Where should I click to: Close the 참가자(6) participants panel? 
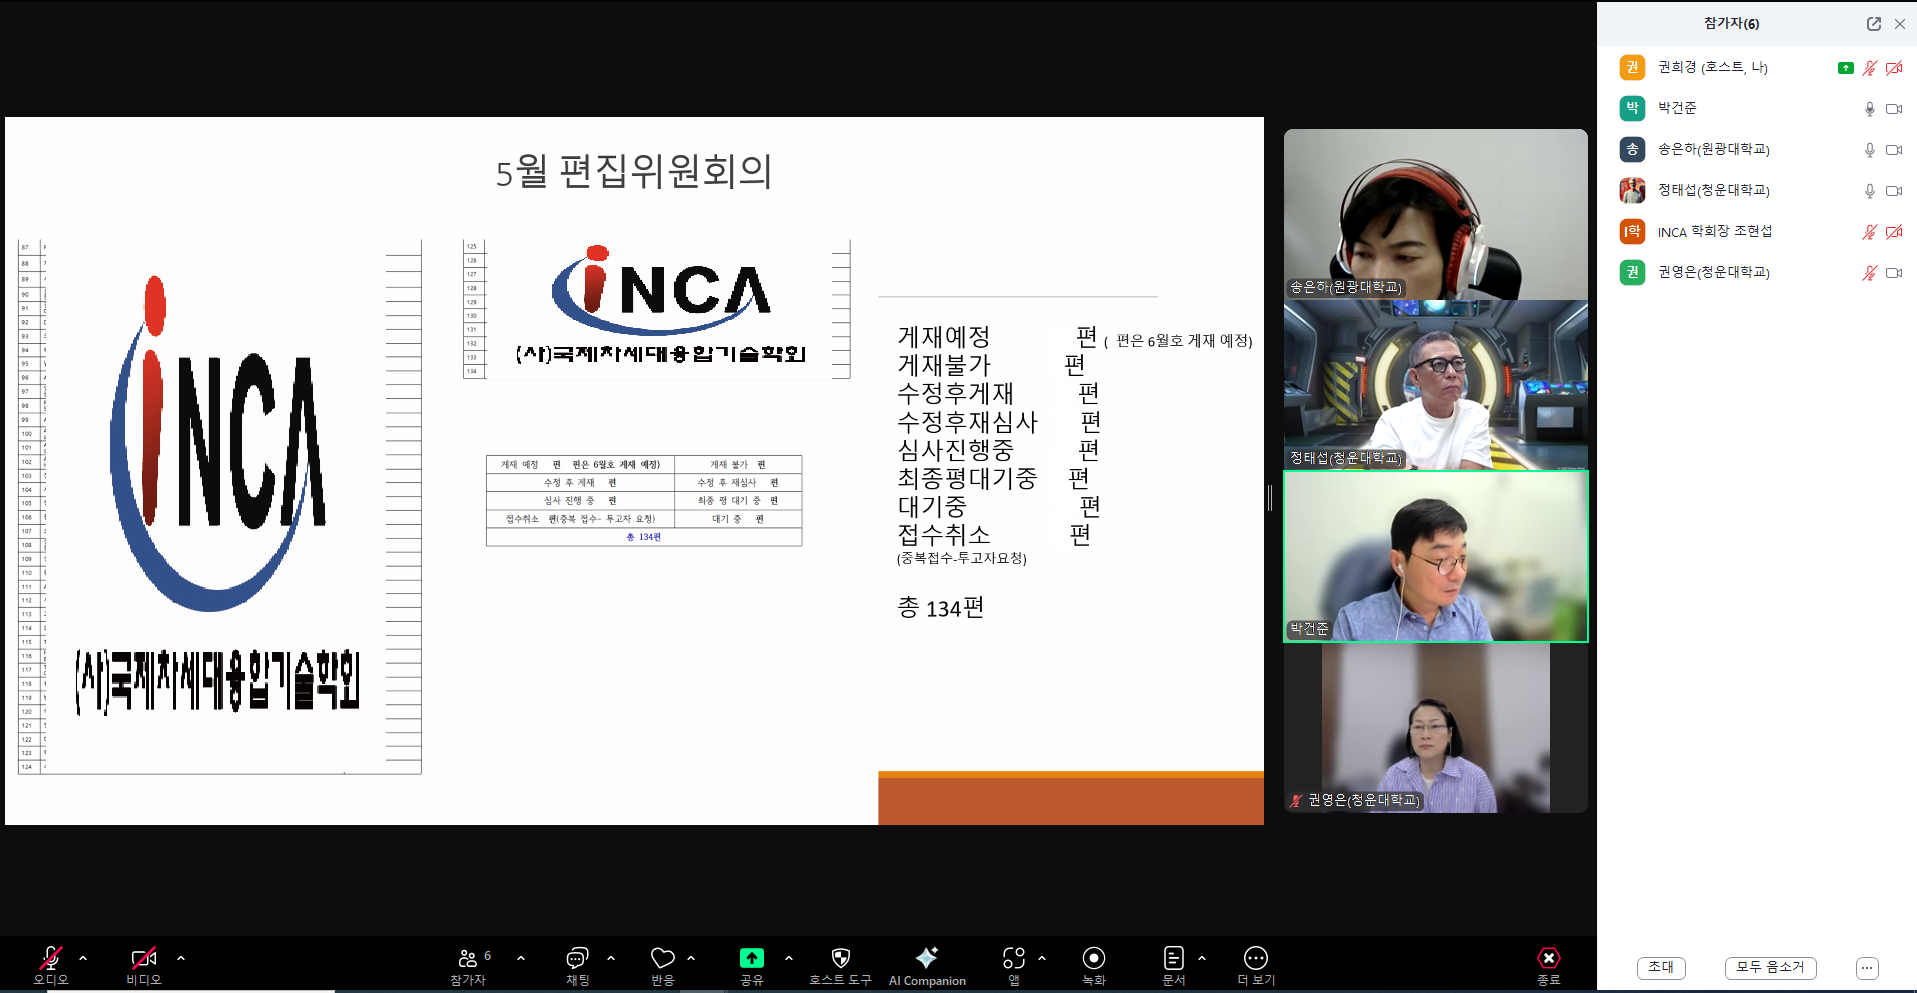pyautogui.click(x=1900, y=24)
